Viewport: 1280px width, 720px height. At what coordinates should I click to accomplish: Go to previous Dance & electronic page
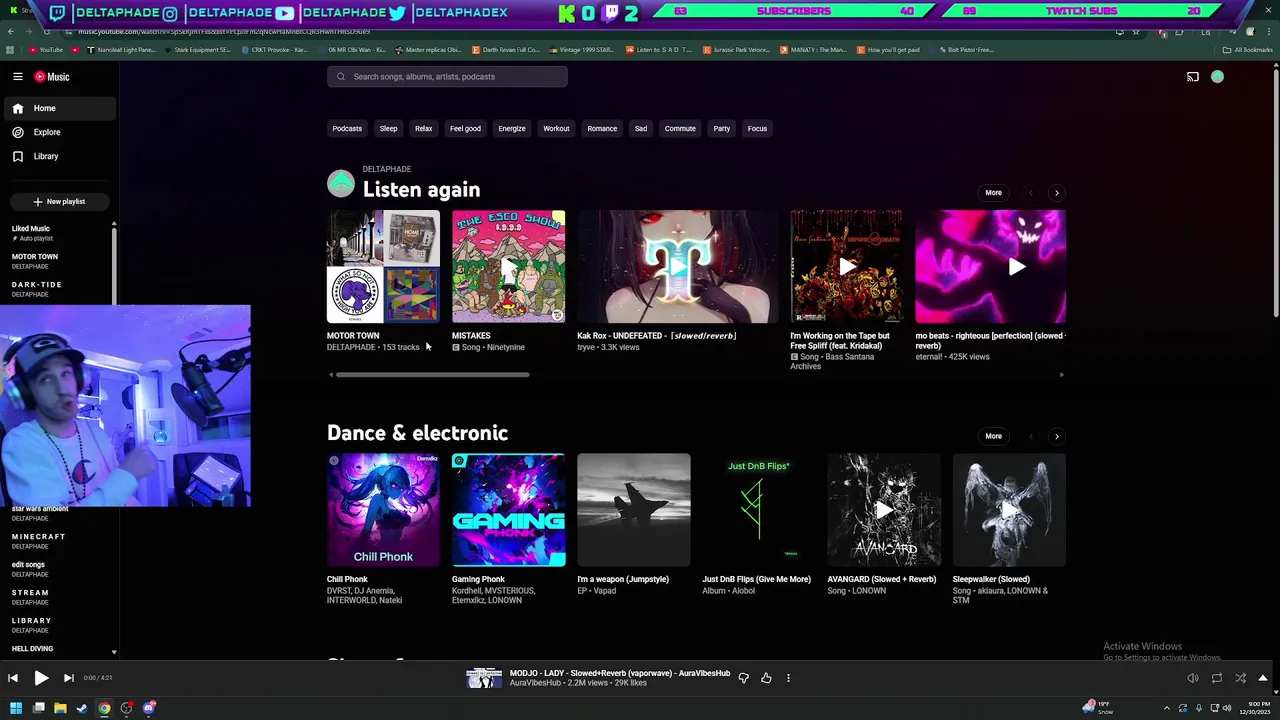click(1030, 436)
